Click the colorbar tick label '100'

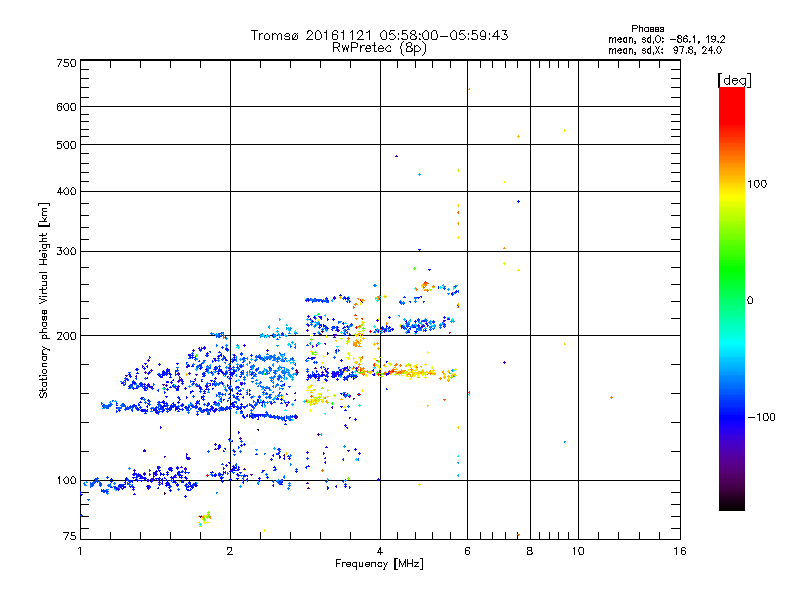757,184
